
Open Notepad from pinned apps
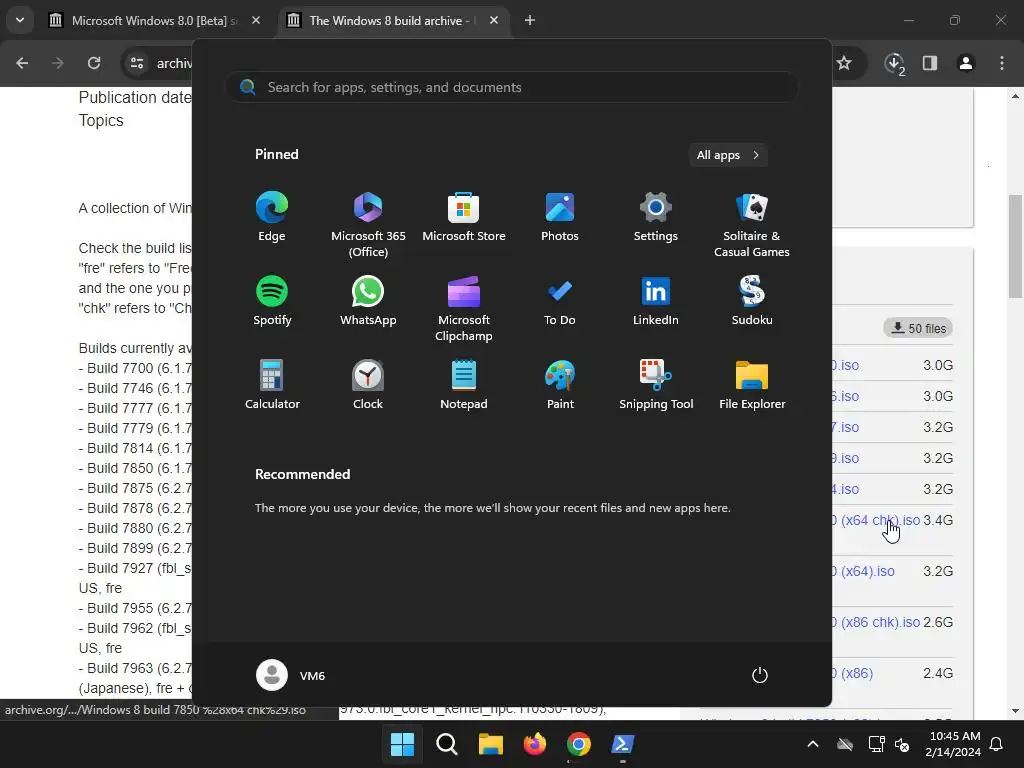click(464, 385)
